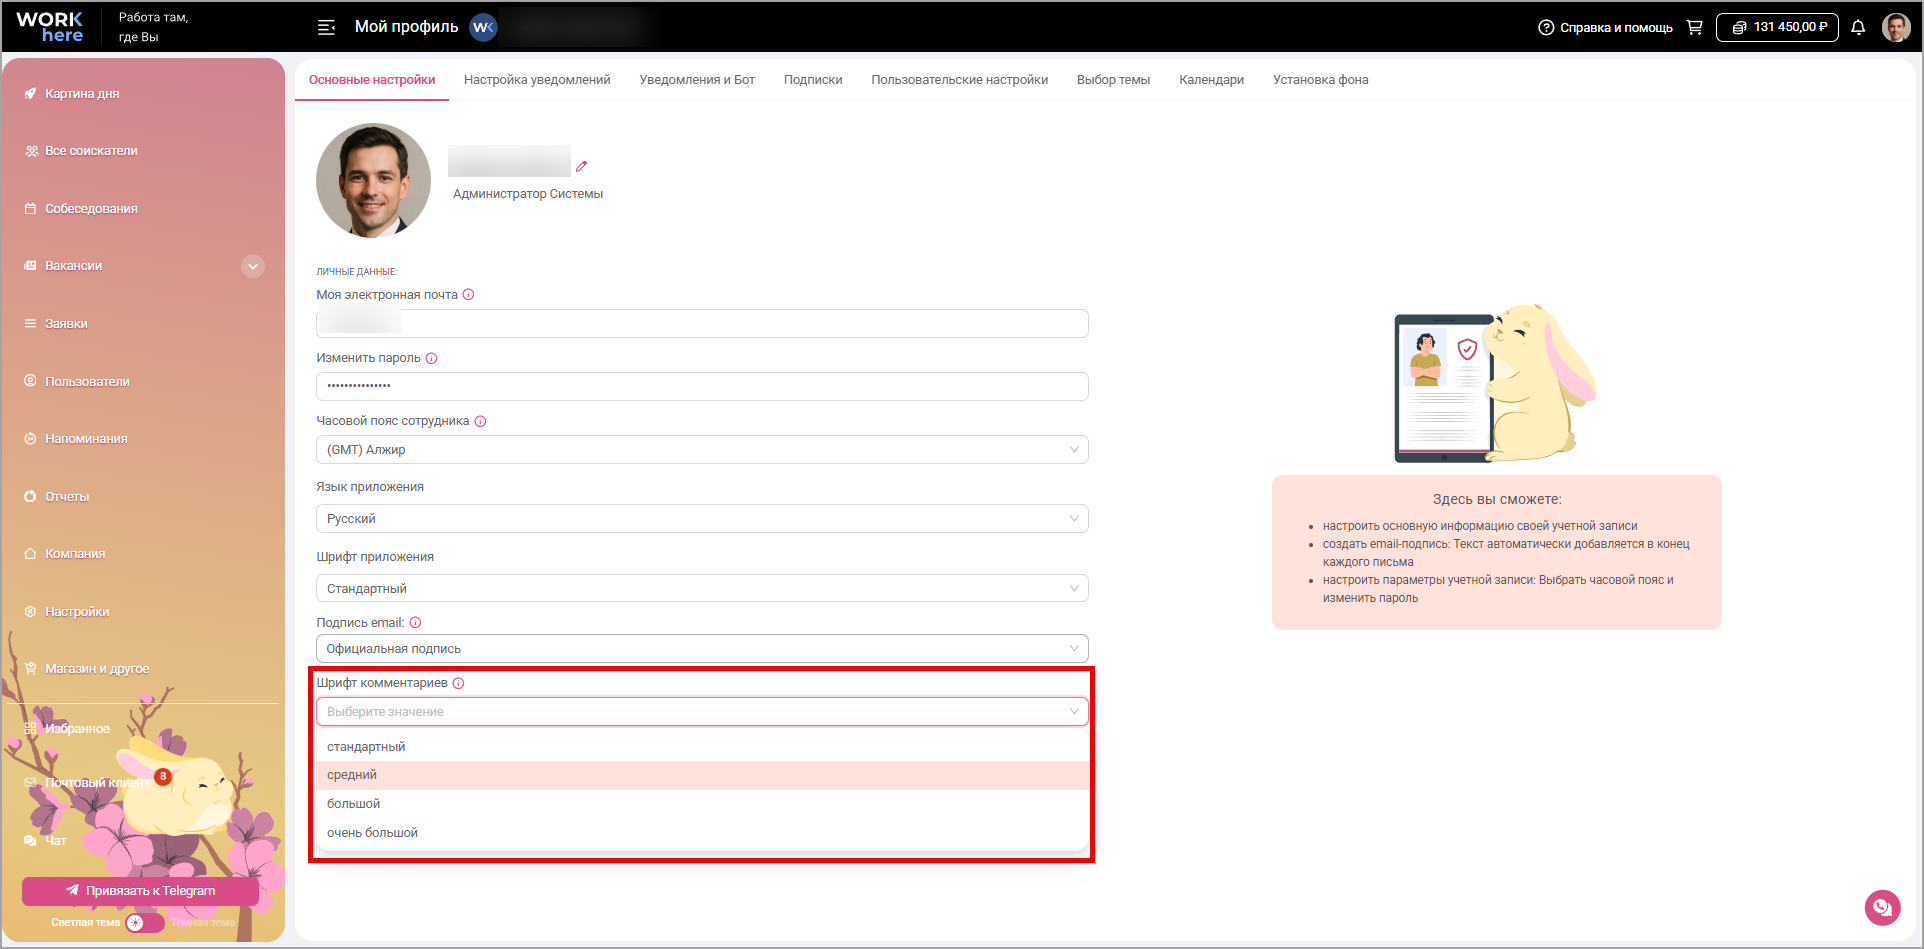
Task: Collapse the Шрифт комментариев dropdown field
Action: (702, 712)
